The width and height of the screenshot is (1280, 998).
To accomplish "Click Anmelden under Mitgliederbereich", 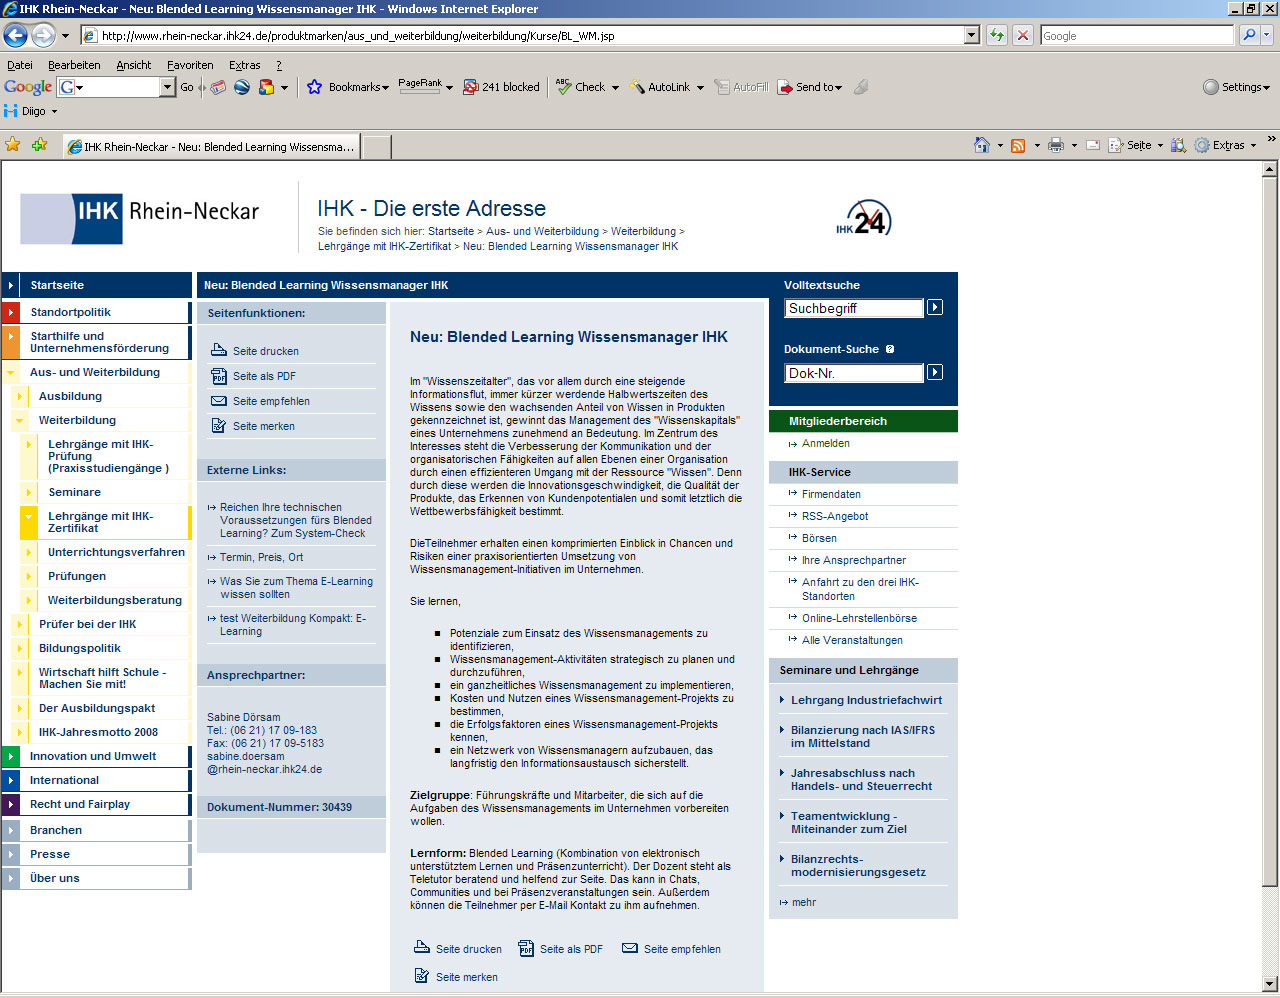I will [x=826, y=443].
